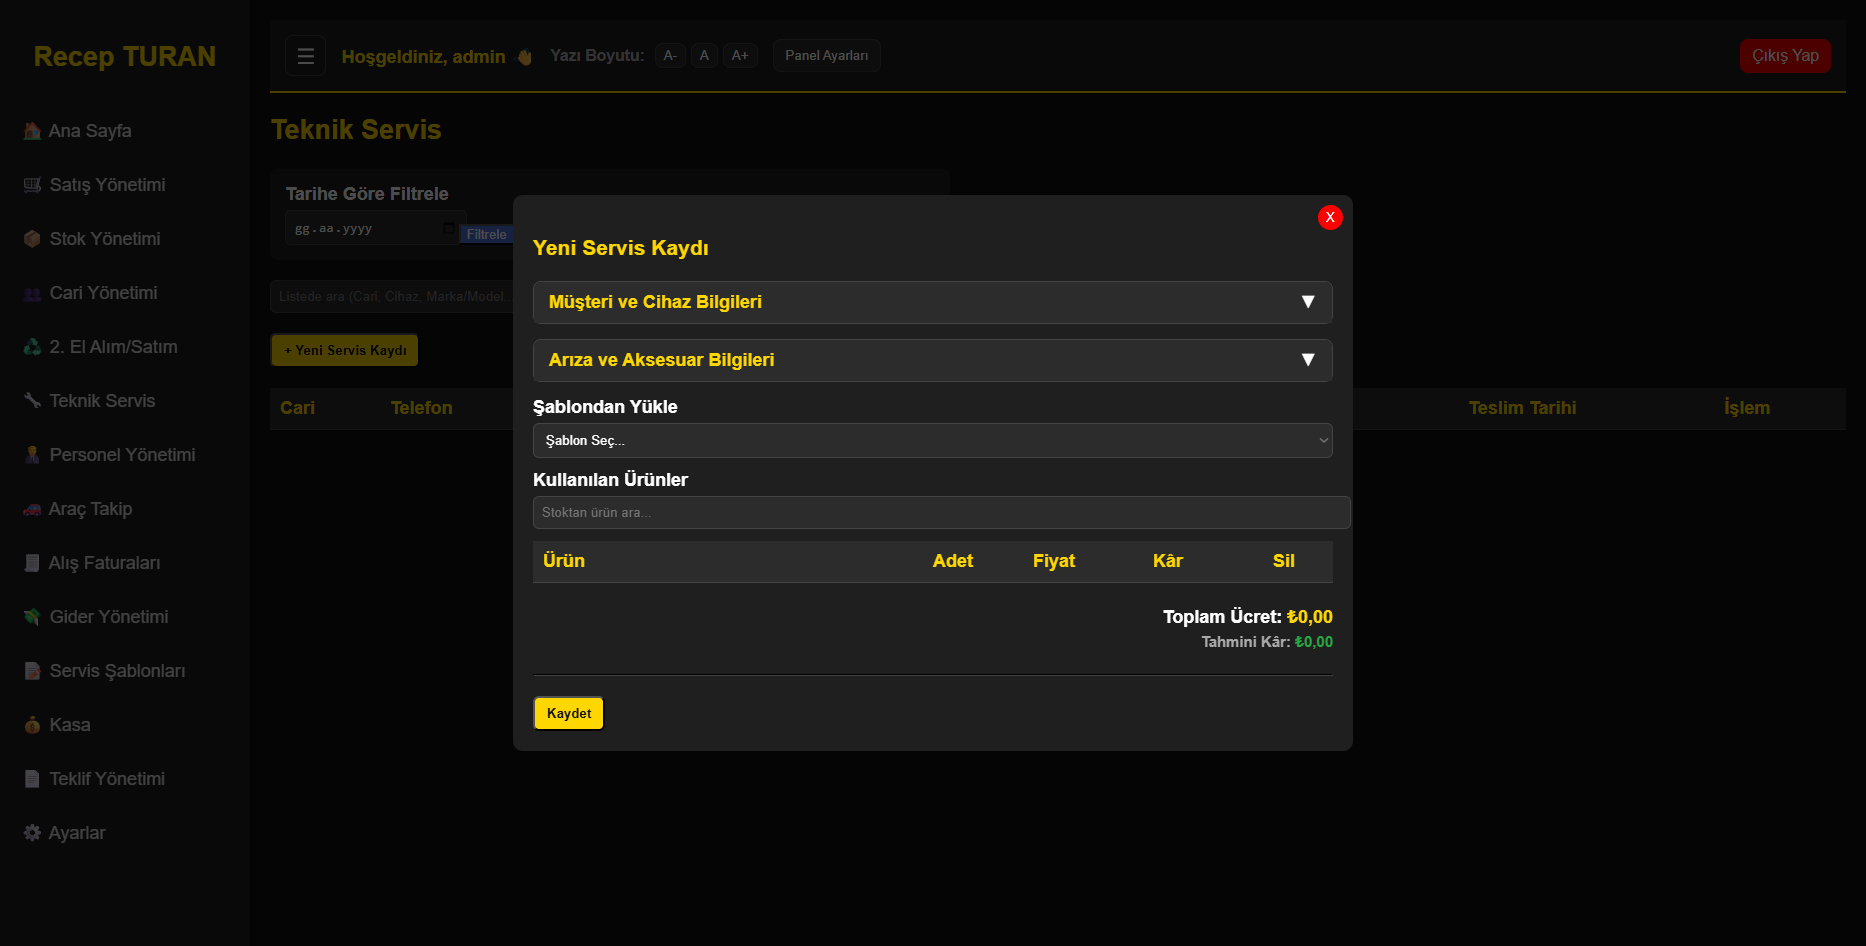Click the Çıkış Yap button
The height and width of the screenshot is (946, 1866).
(1785, 56)
